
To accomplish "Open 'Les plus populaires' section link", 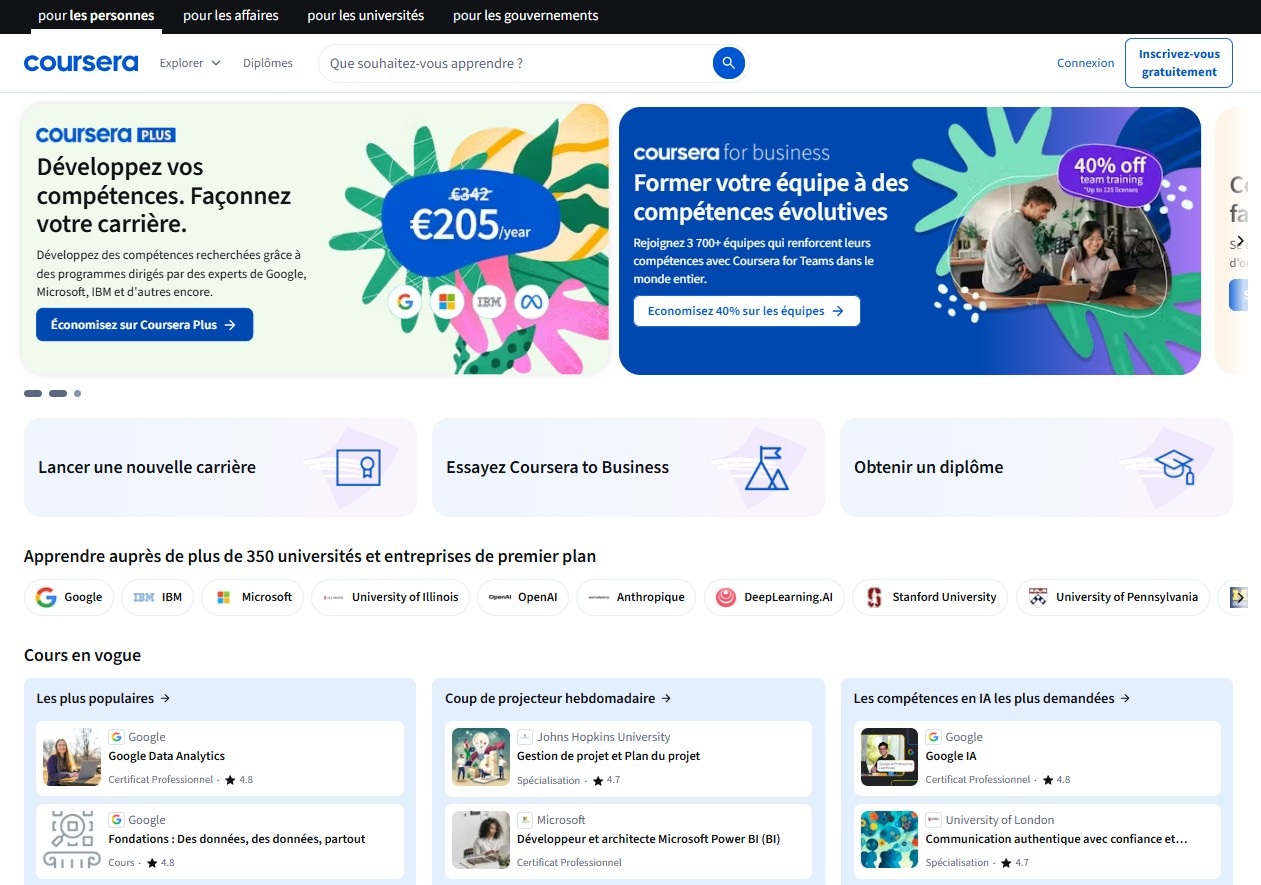I will click(x=103, y=698).
